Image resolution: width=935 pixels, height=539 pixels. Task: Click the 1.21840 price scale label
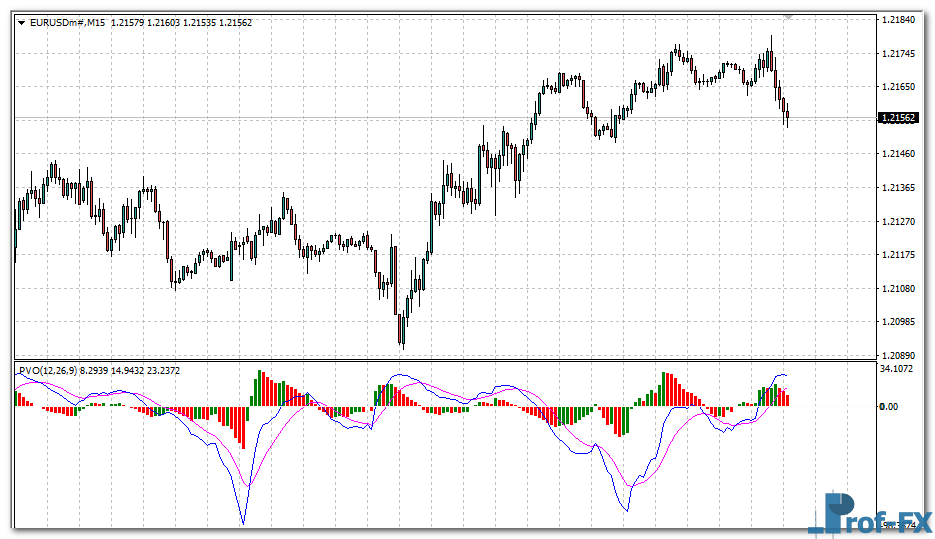(x=900, y=20)
